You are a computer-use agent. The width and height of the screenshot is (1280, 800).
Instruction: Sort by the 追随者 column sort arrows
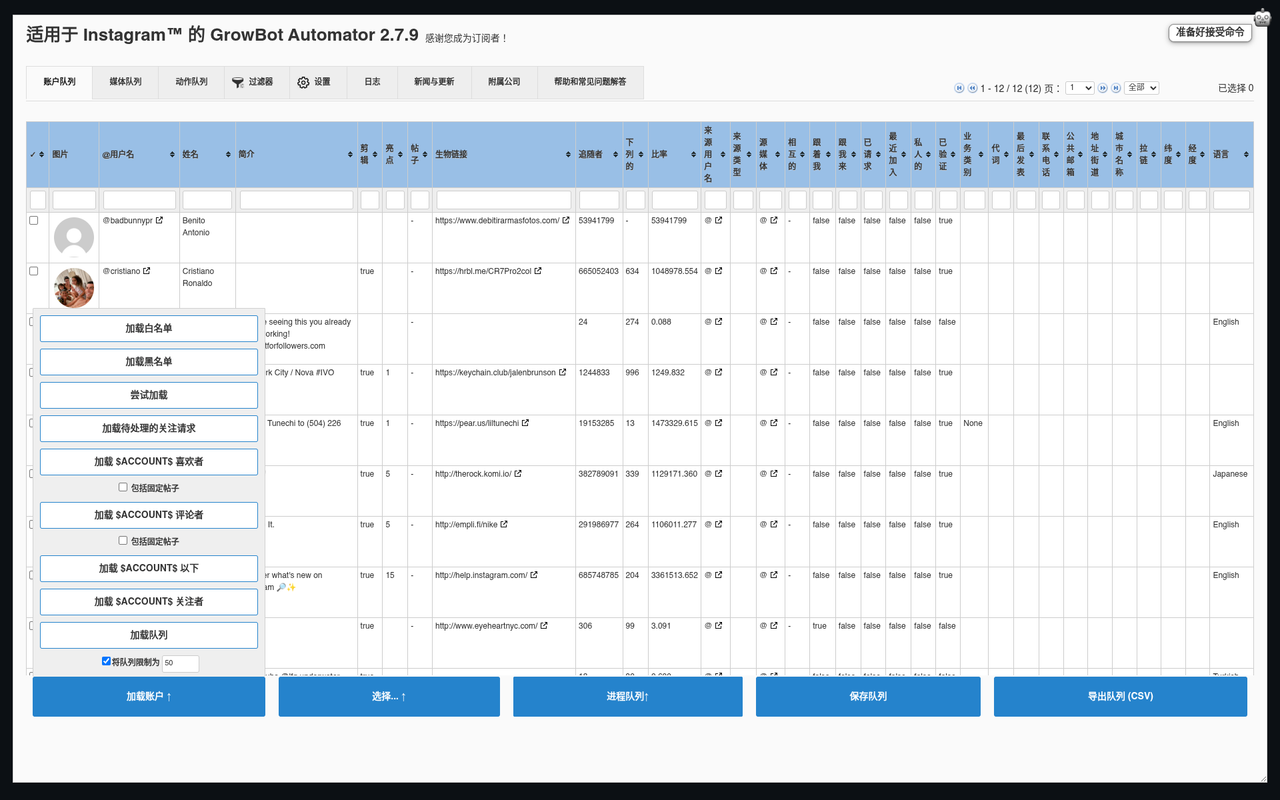(616, 155)
